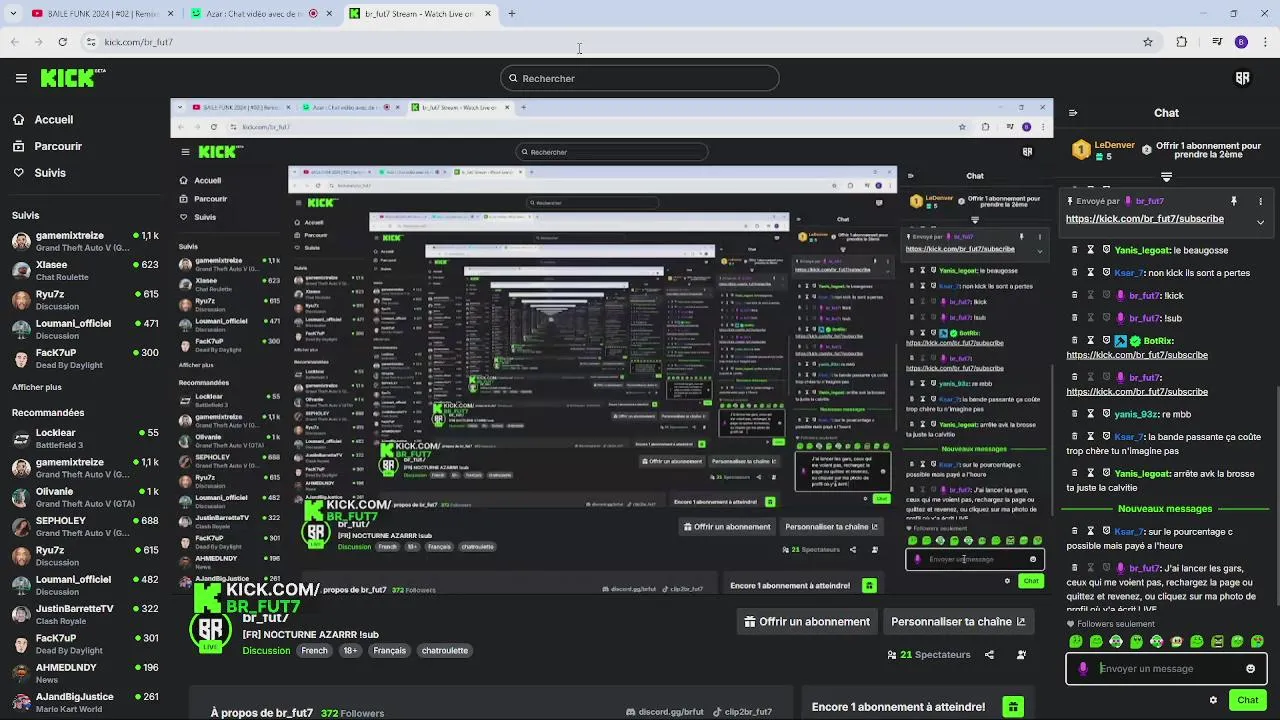Open recommended channel SEPHOLEY

click(x=85, y=526)
